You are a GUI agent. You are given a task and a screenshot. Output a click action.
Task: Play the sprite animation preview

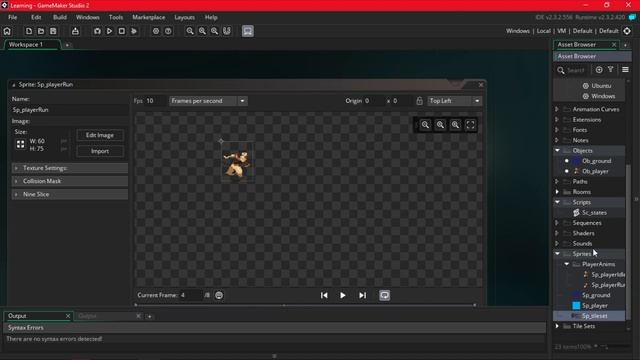(343, 295)
